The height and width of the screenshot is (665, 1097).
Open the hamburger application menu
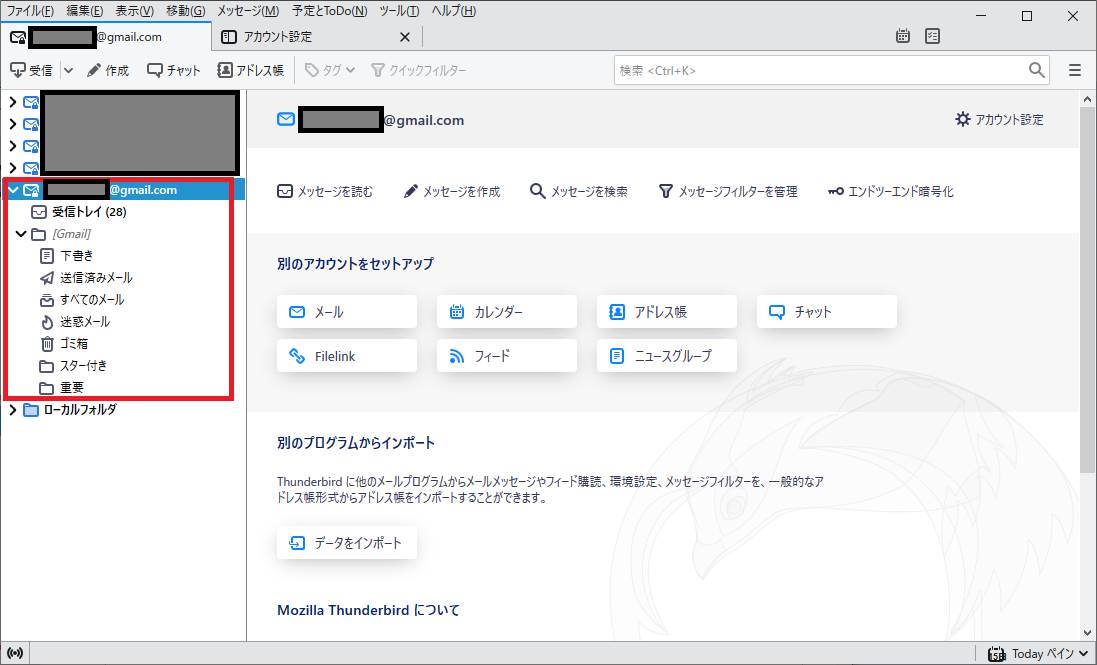(x=1075, y=70)
